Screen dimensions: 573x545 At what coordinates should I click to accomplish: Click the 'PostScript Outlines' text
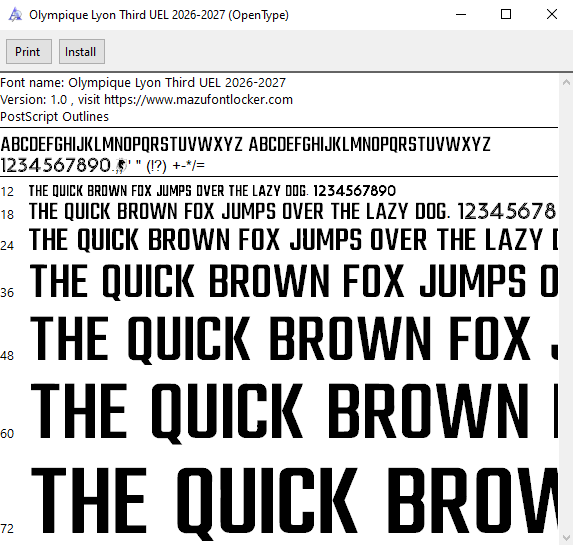[x=54, y=117]
